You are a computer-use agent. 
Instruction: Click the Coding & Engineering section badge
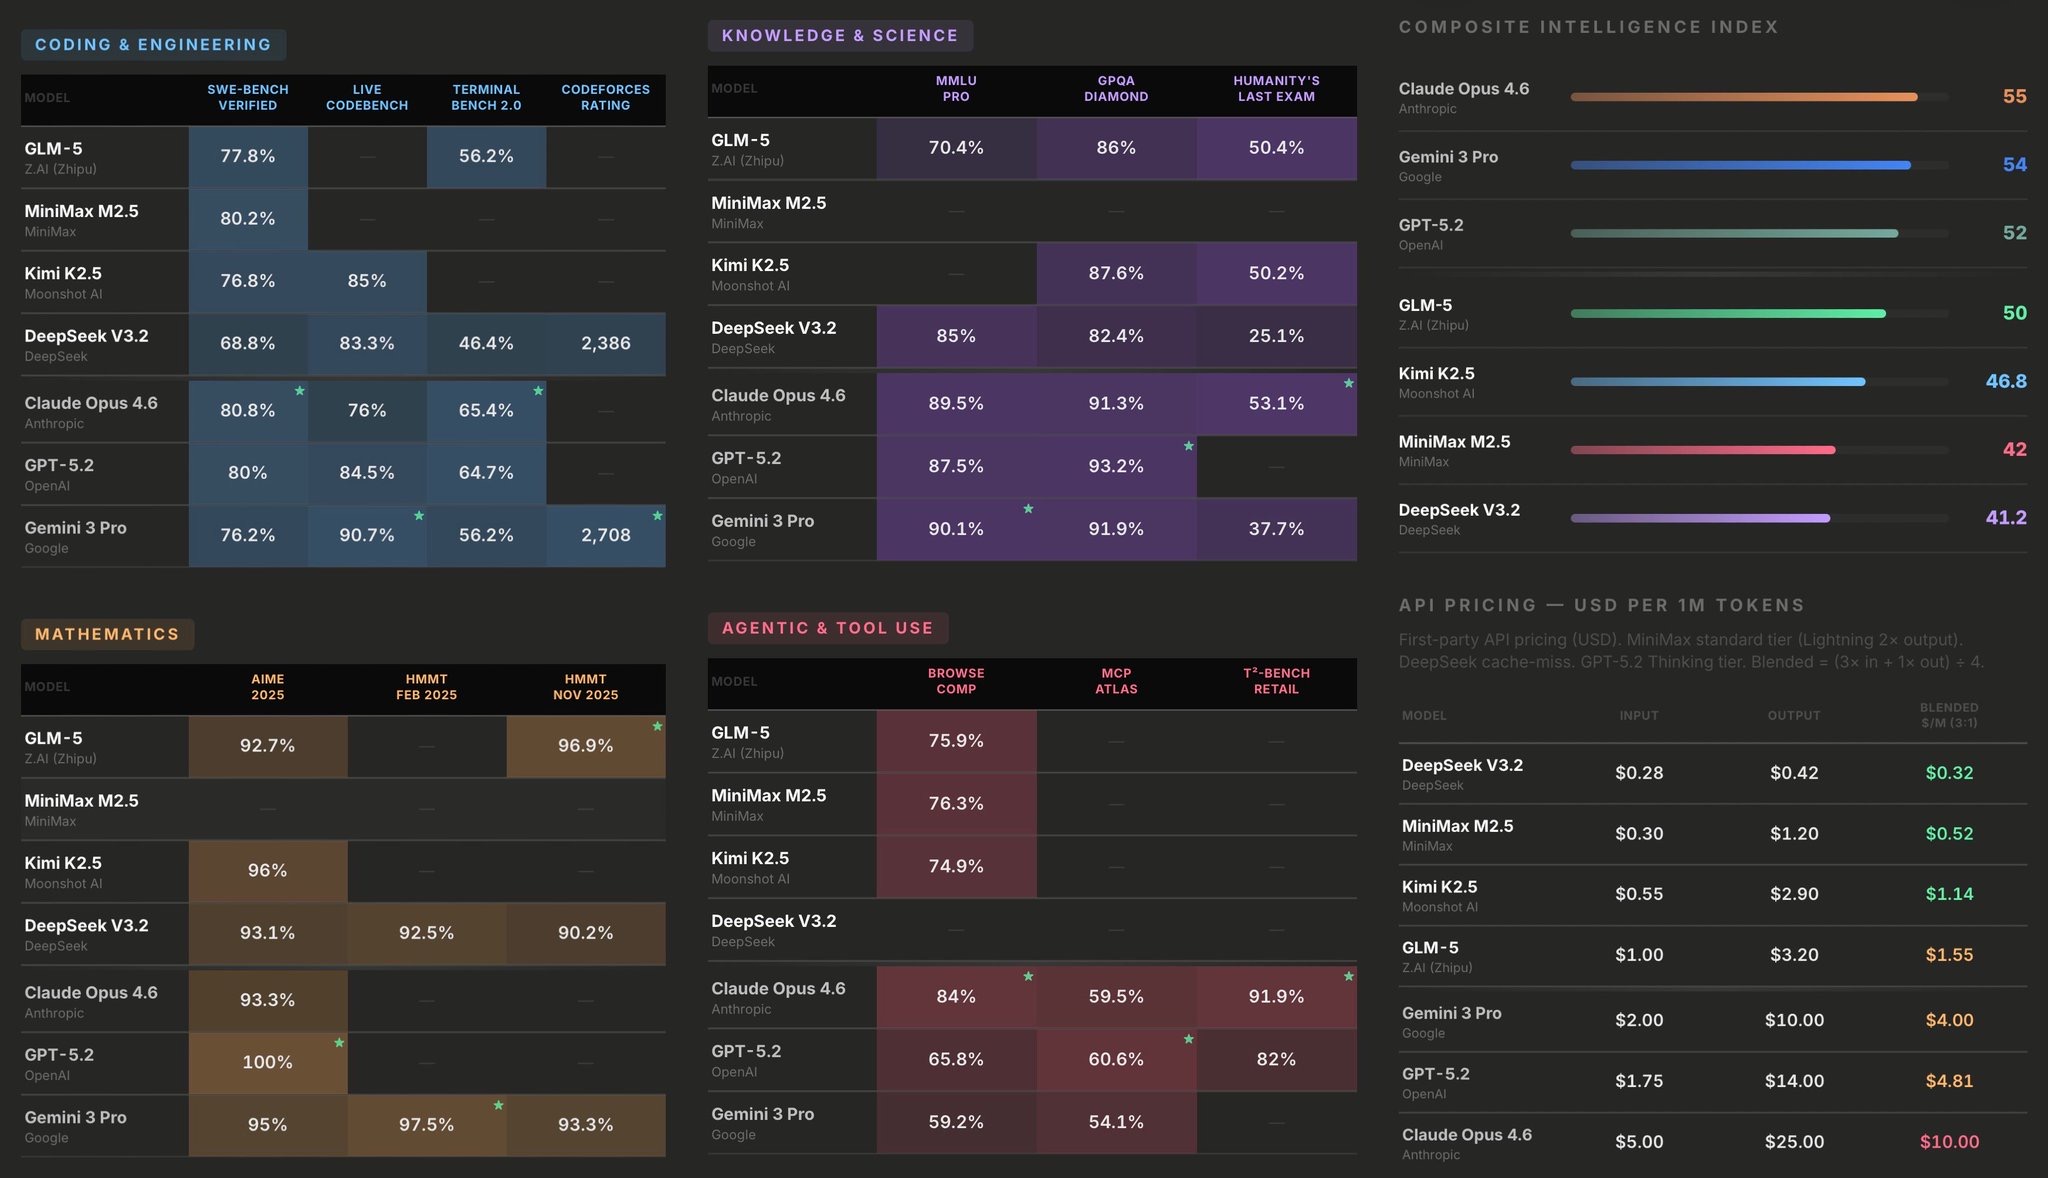(x=153, y=44)
